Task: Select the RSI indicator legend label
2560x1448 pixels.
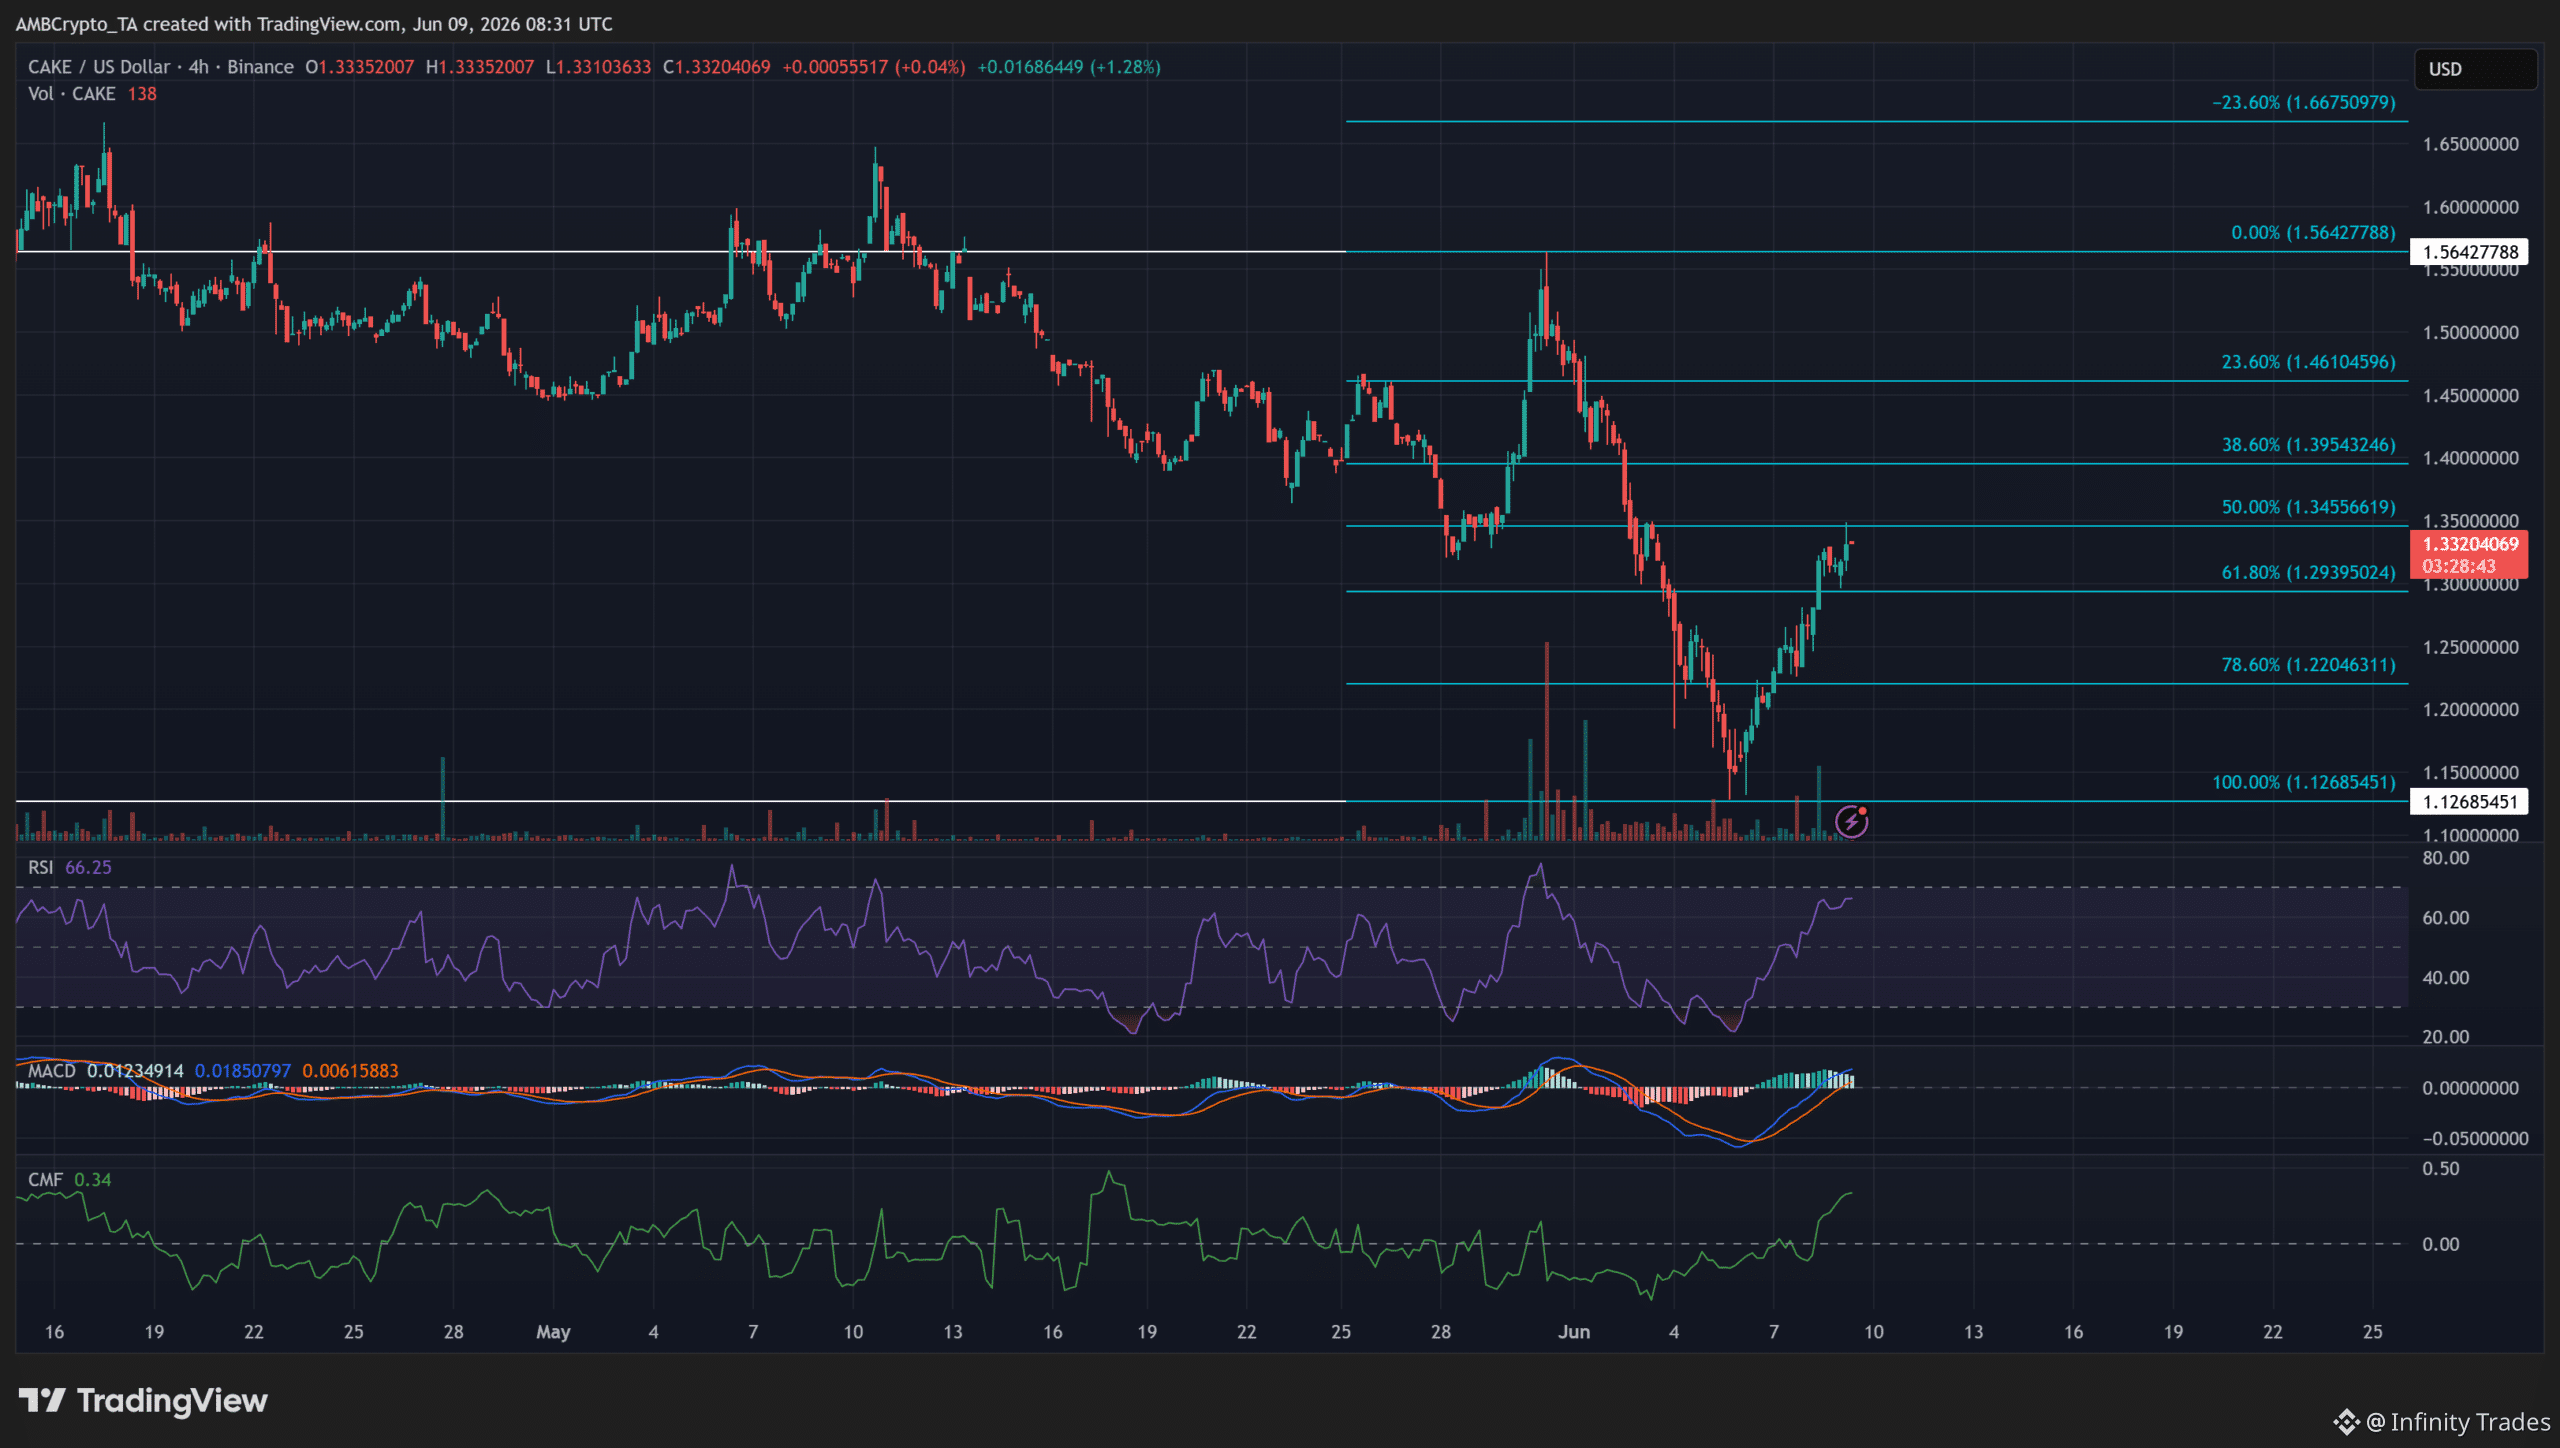Action: [41, 867]
